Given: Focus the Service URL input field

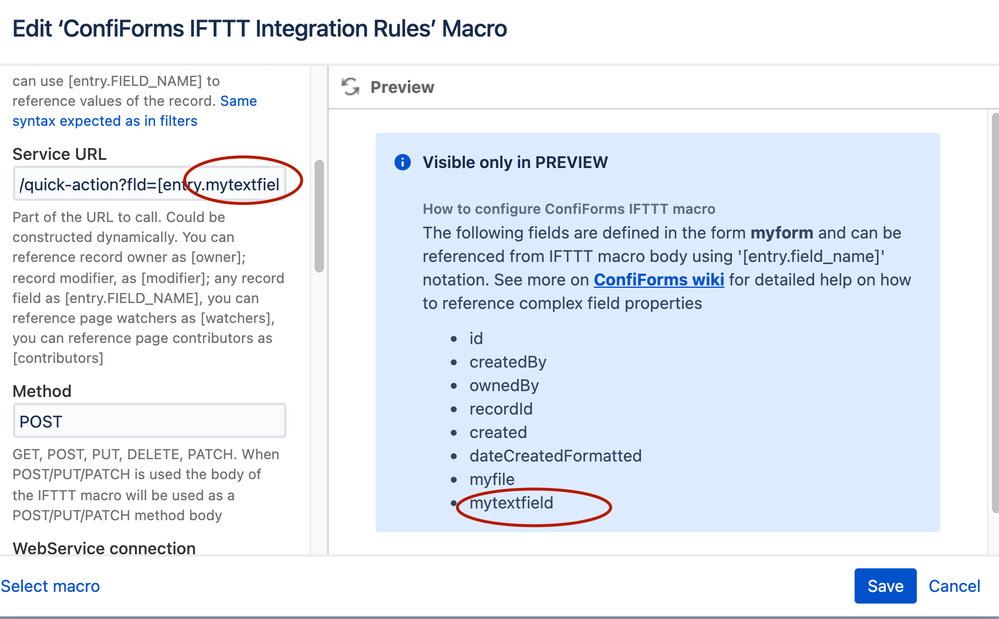Looking at the screenshot, I should 149,185.
